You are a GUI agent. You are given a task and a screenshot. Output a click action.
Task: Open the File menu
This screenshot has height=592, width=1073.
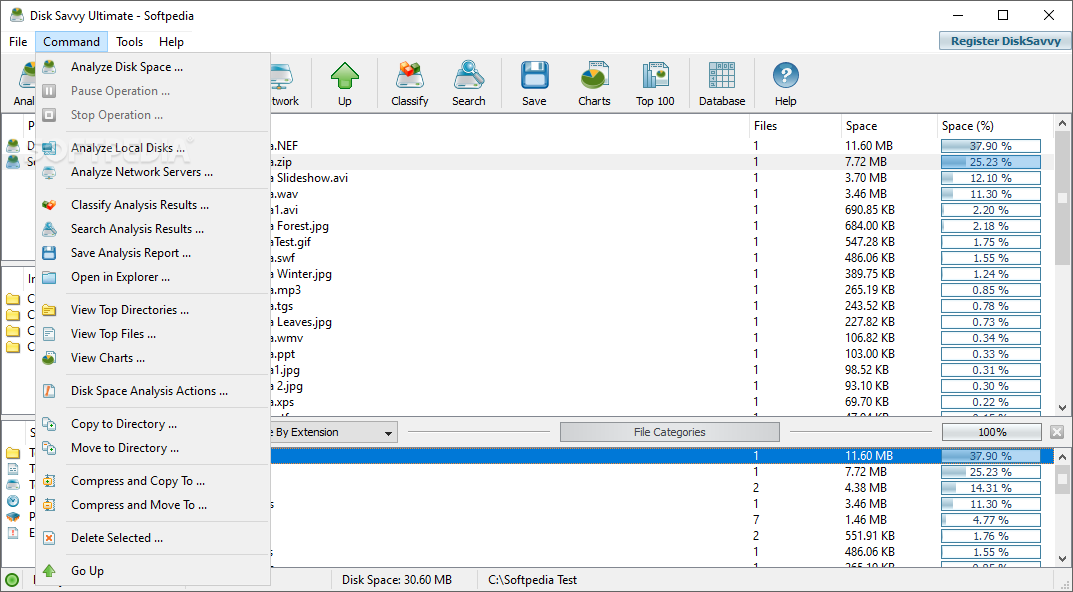(x=18, y=42)
